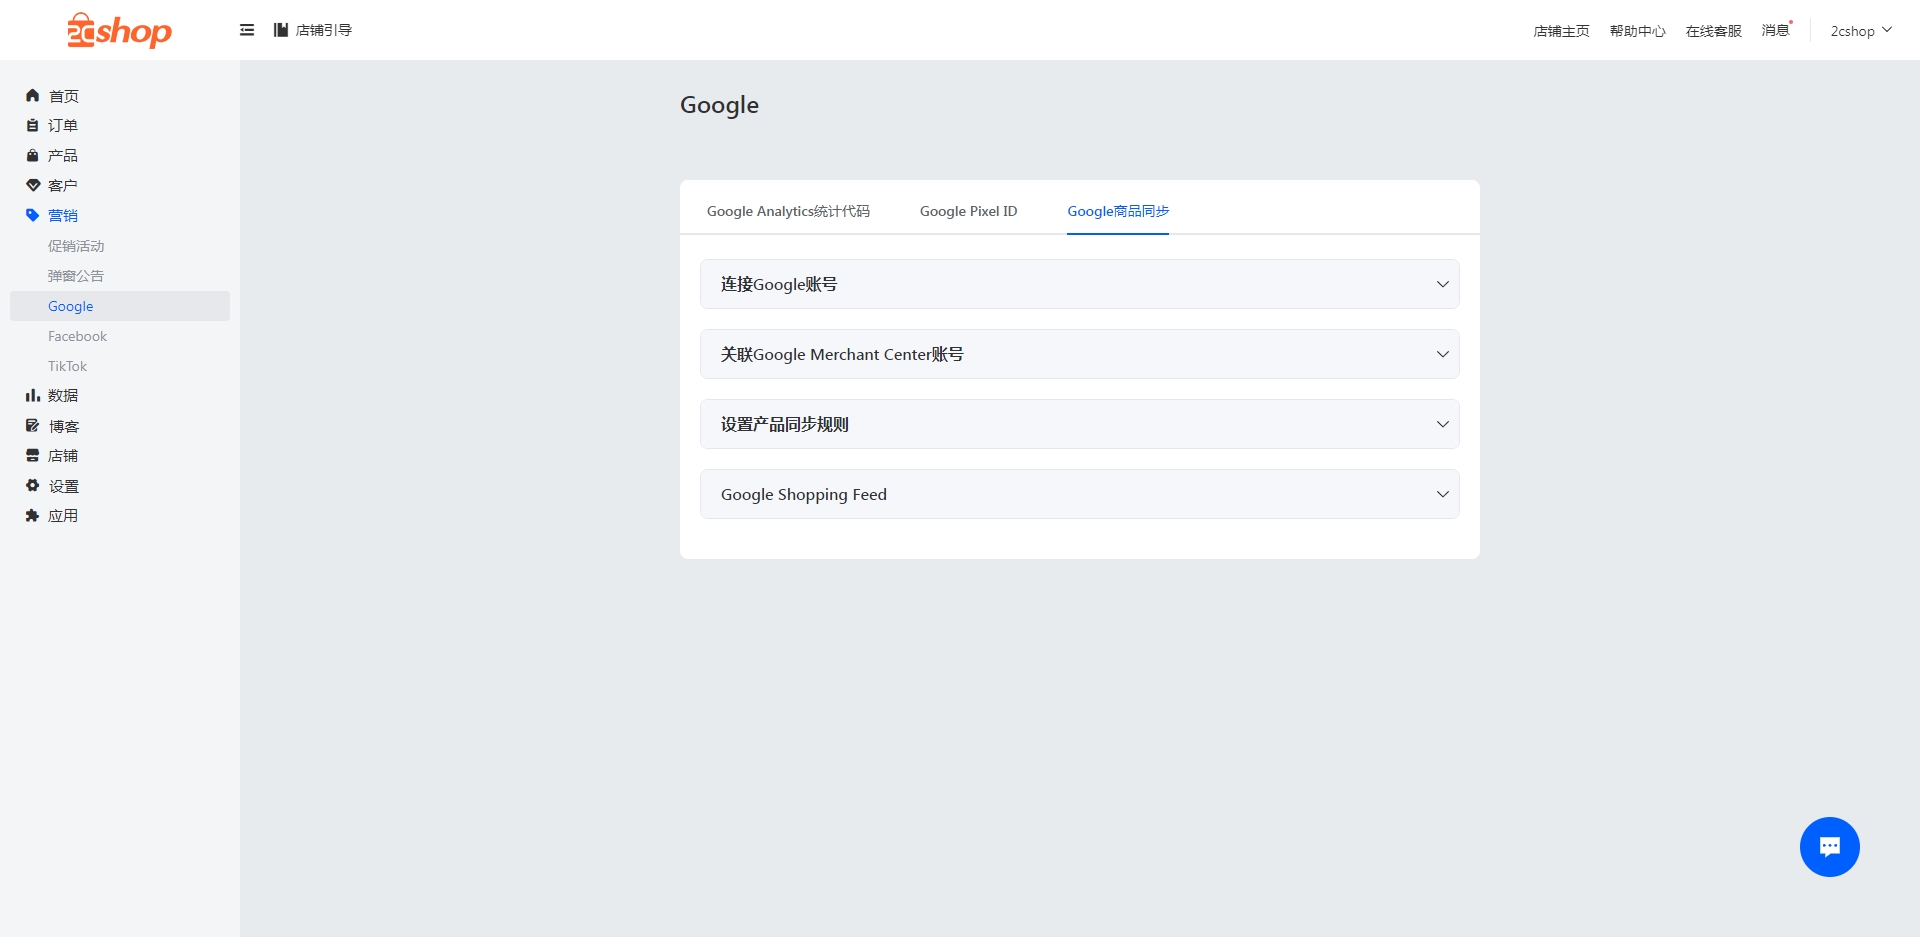Click the 店铺引导 text link

[x=324, y=30]
